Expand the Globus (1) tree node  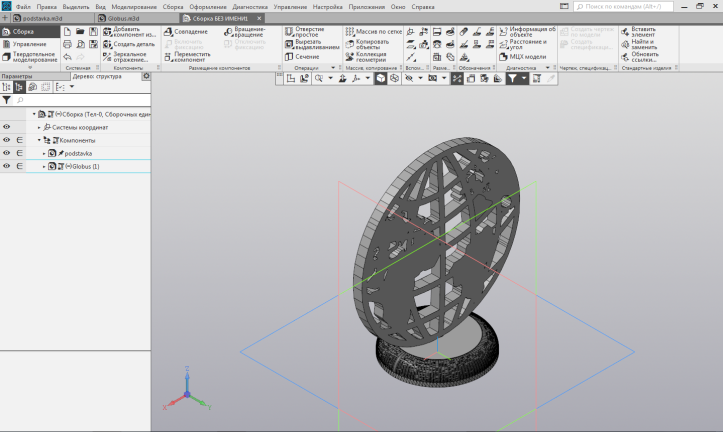coord(44,166)
